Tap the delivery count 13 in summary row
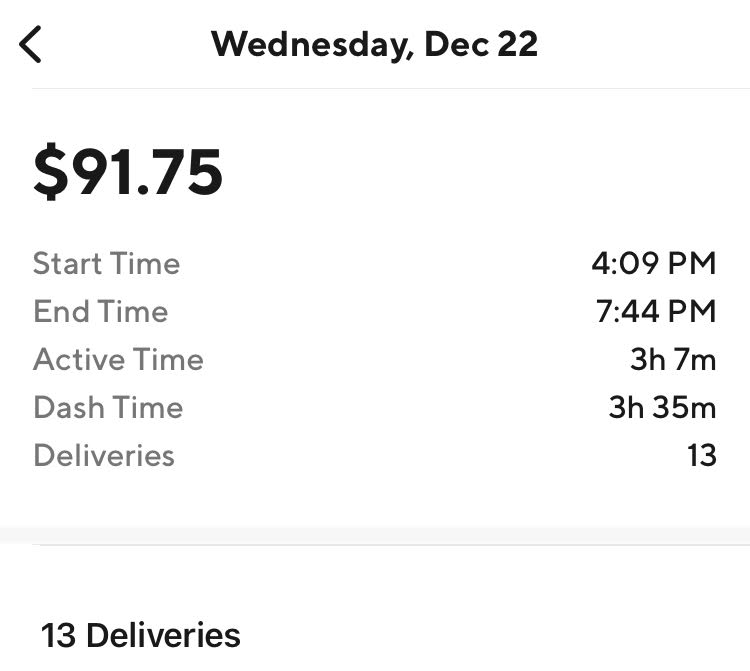Viewport: 750px width, 671px height. coord(702,456)
